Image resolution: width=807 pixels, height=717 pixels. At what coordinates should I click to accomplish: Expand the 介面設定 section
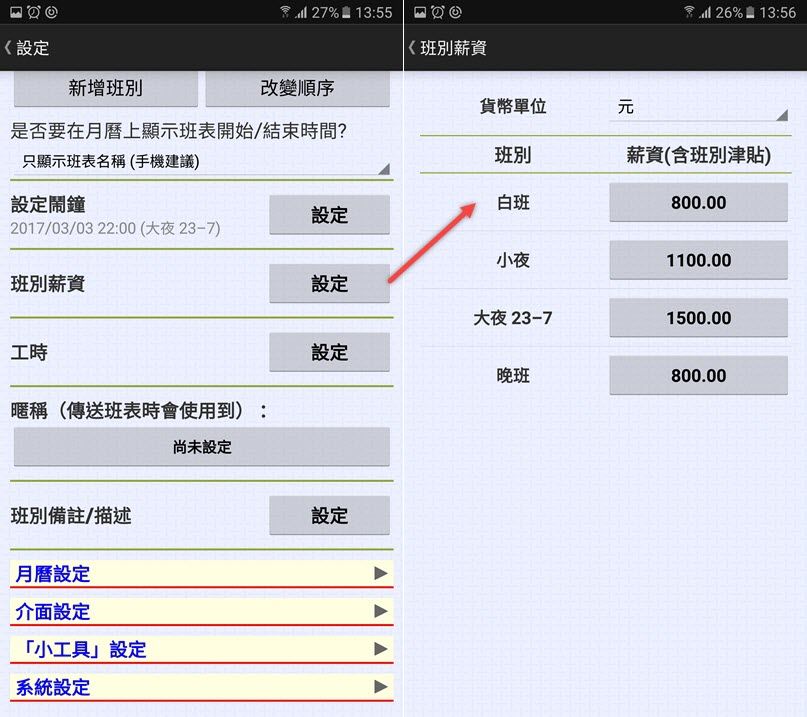tap(202, 611)
